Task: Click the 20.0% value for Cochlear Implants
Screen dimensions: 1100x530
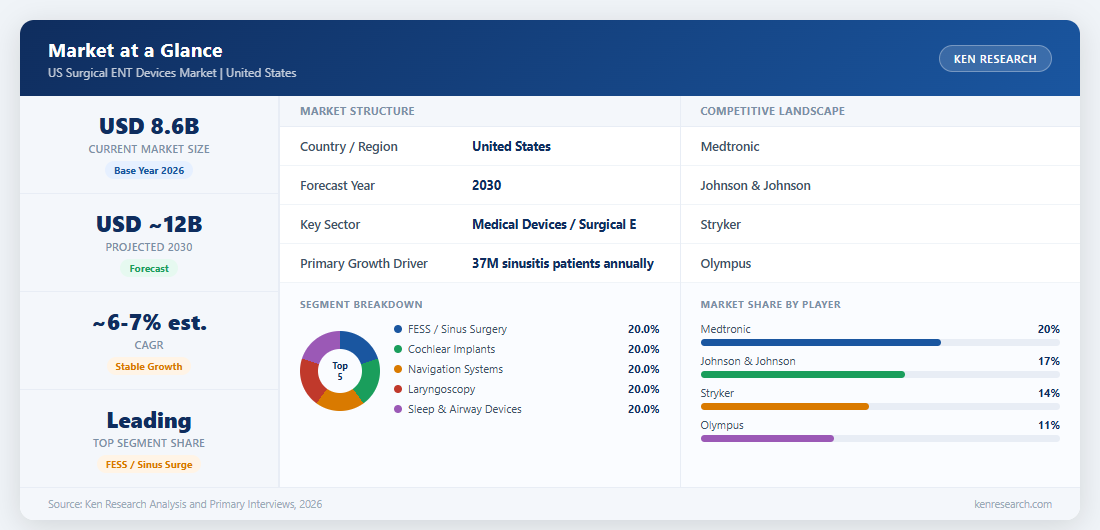Action: (643, 349)
